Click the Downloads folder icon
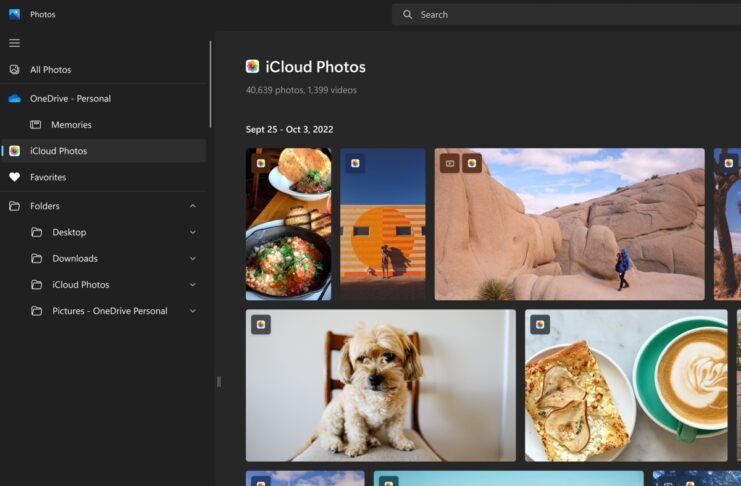 click(36, 259)
